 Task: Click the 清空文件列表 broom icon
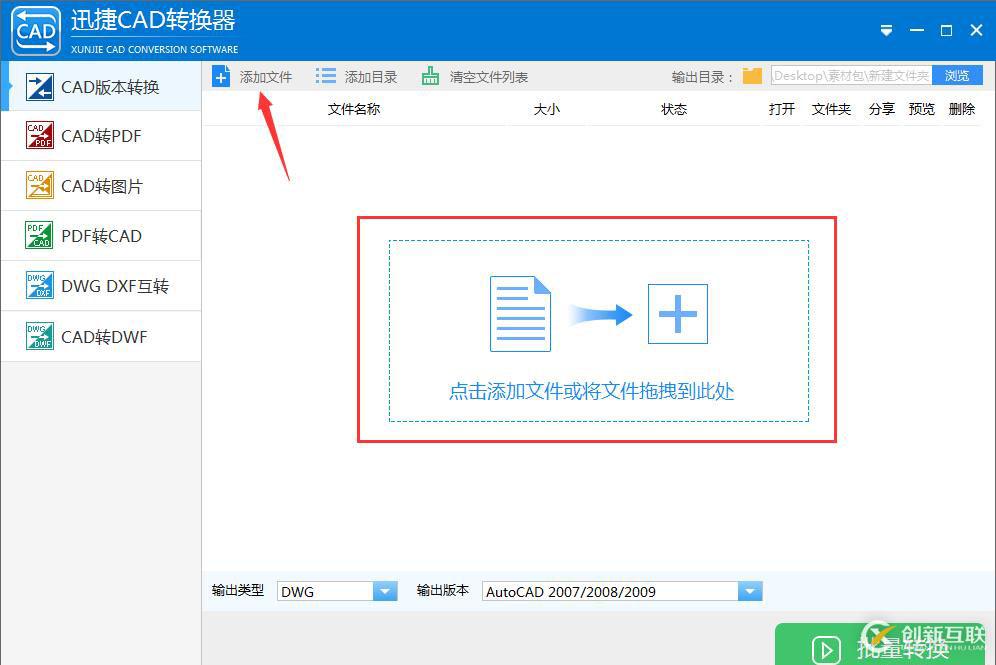(429, 75)
